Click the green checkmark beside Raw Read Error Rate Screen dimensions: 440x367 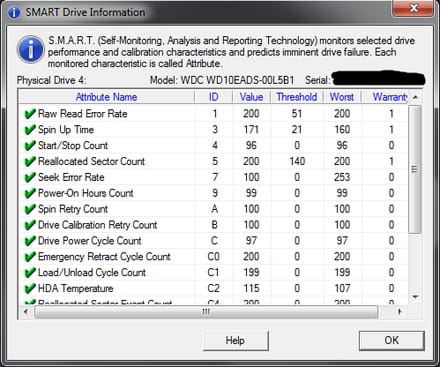[30, 113]
